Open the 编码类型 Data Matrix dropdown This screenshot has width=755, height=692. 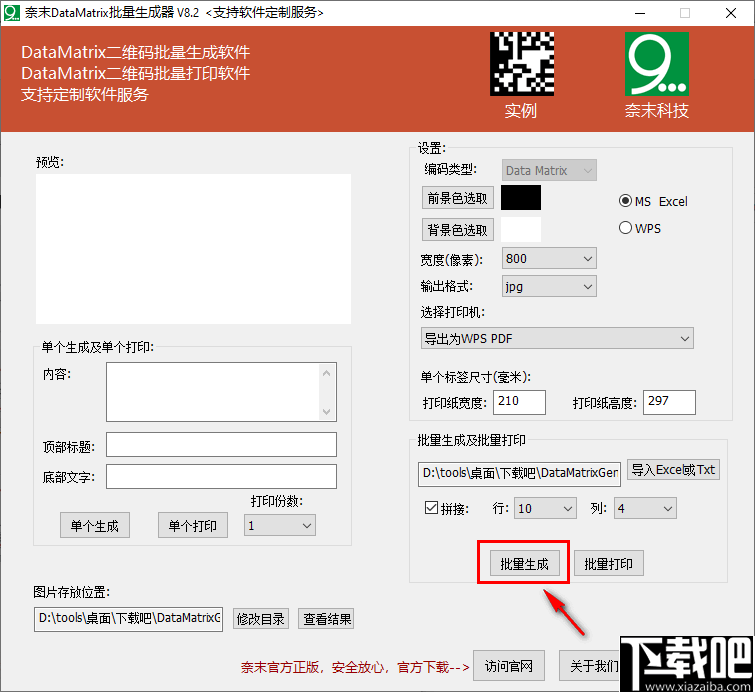point(549,170)
